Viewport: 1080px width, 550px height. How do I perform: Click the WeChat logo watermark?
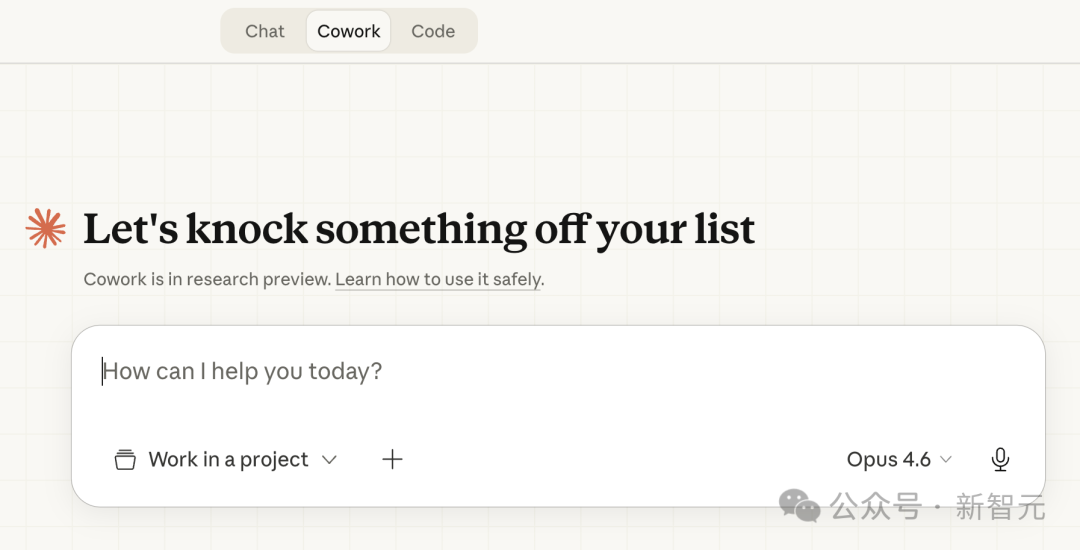coord(800,505)
